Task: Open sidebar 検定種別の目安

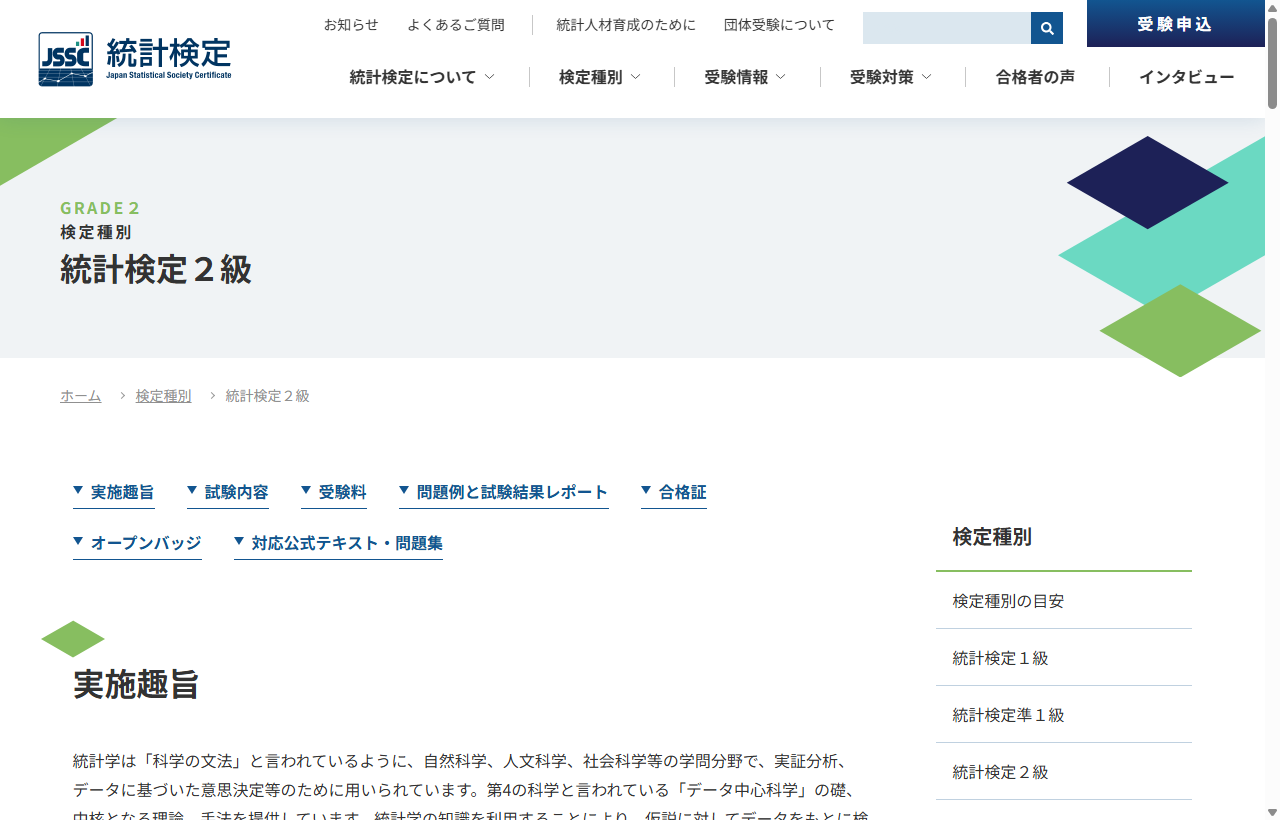Action: point(1064,601)
